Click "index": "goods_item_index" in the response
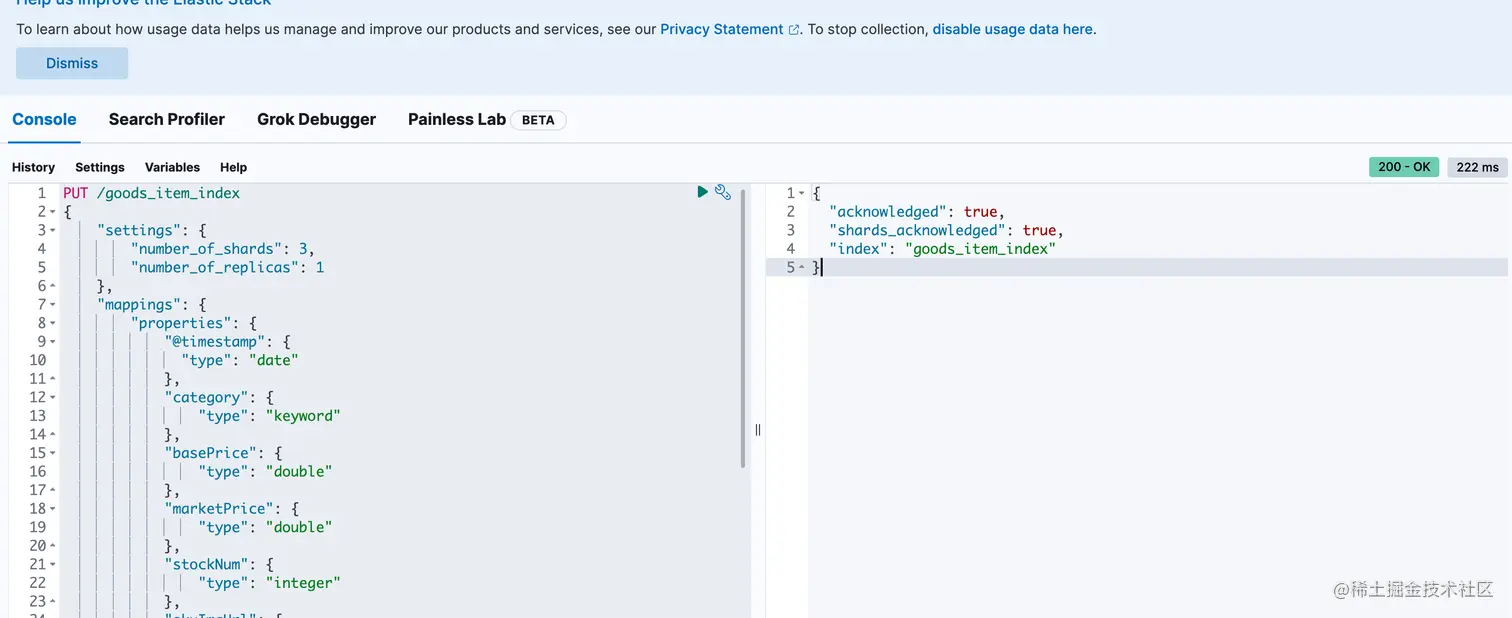This screenshot has width=1512, height=618. 942,249
